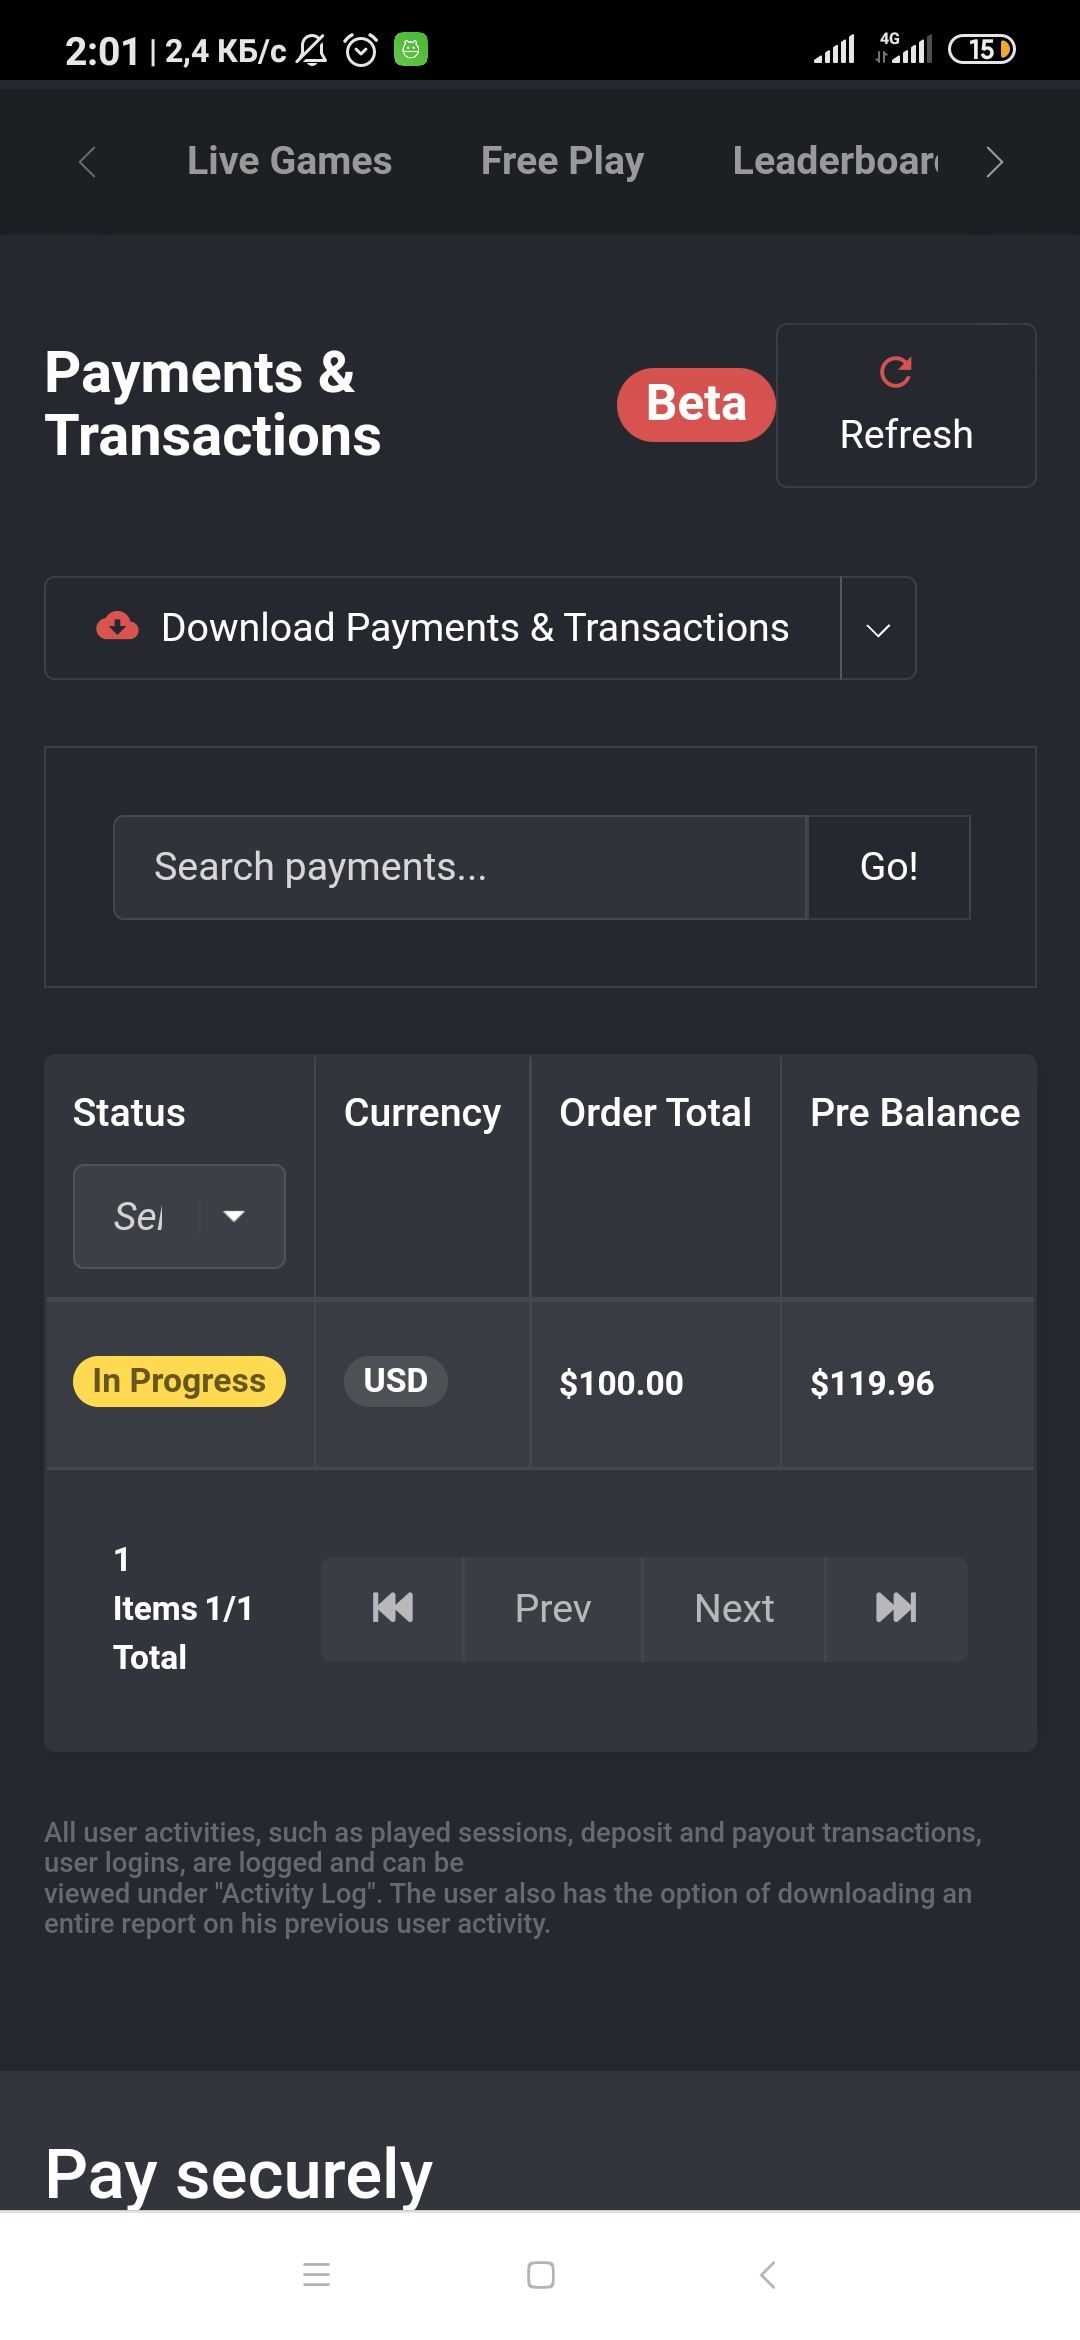The height and width of the screenshot is (2340, 1080).
Task: Open Android recent apps menu icon
Action: point(316,2275)
